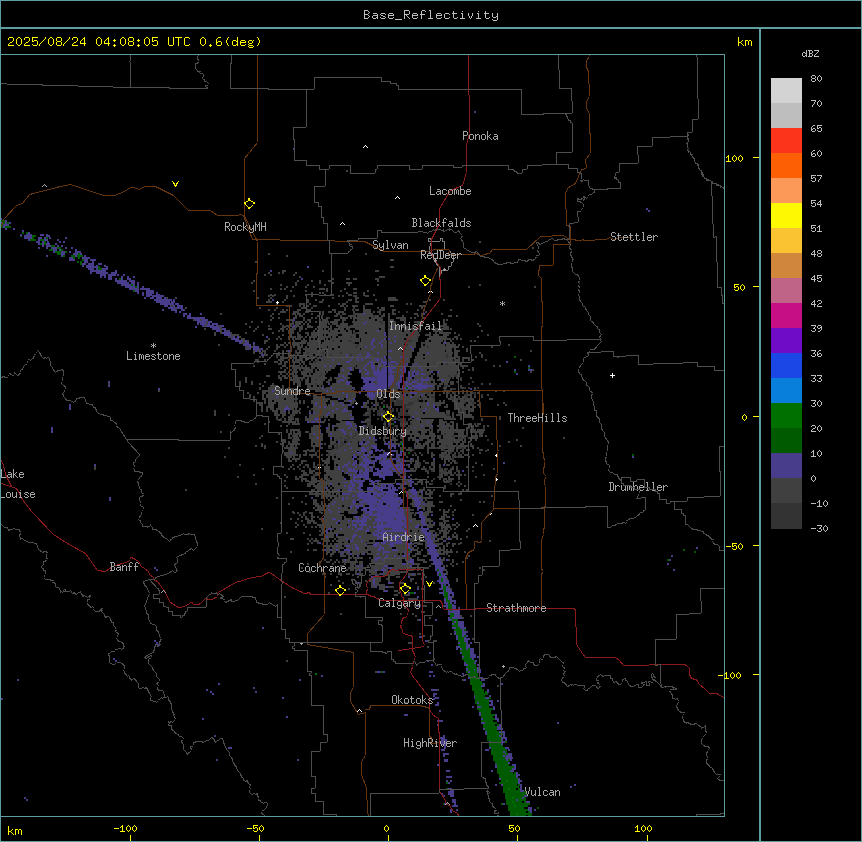The image size is (862, 842).
Task: Click the Vulcan label
Action: point(543,792)
